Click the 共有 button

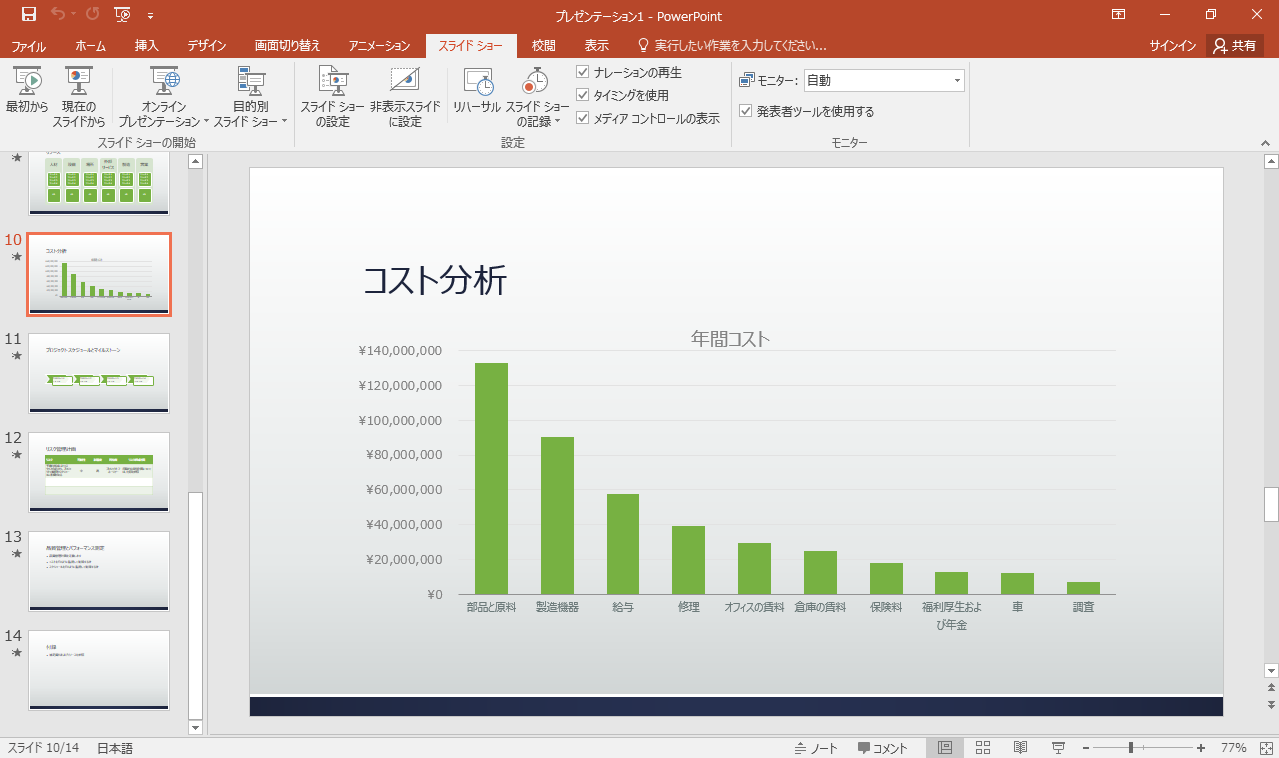1234,45
